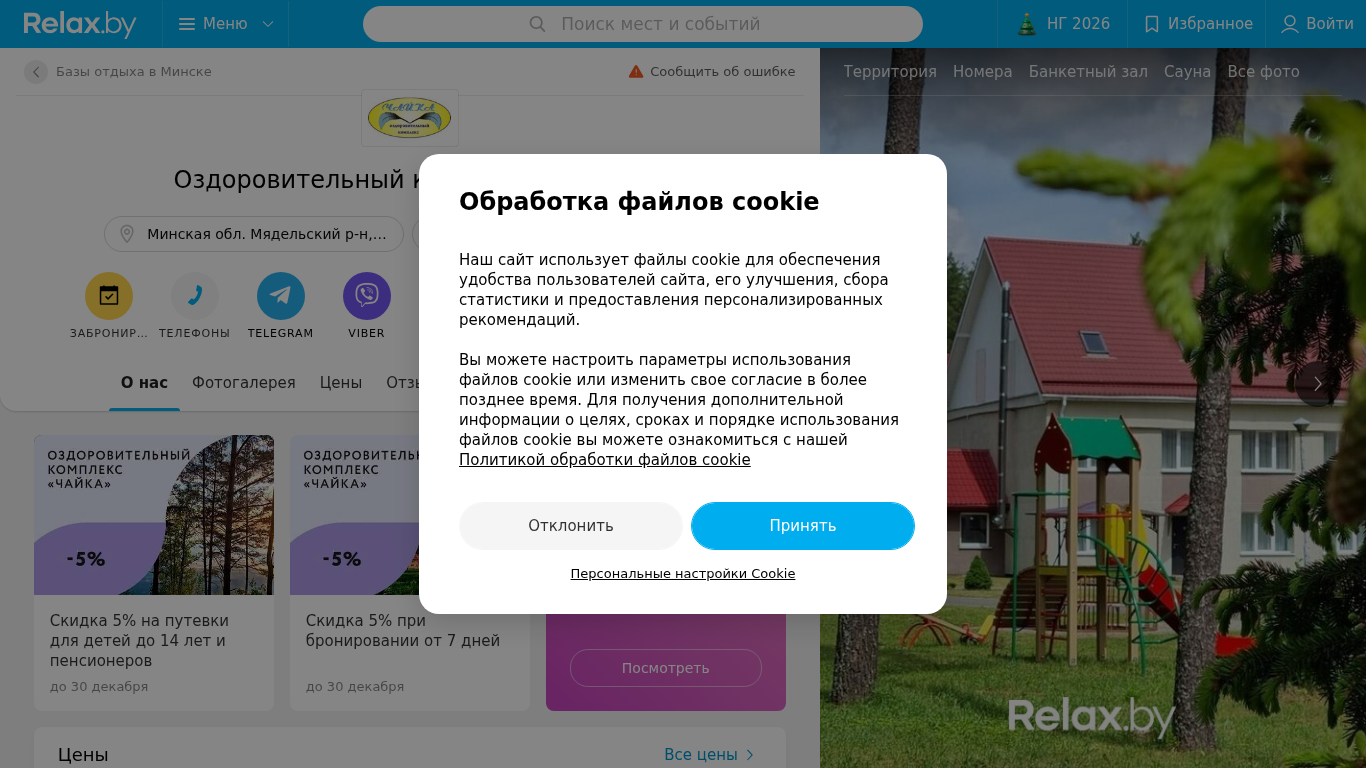1366x768 pixels.
Task: Click the phone Телефоны icon
Action: 195,296
